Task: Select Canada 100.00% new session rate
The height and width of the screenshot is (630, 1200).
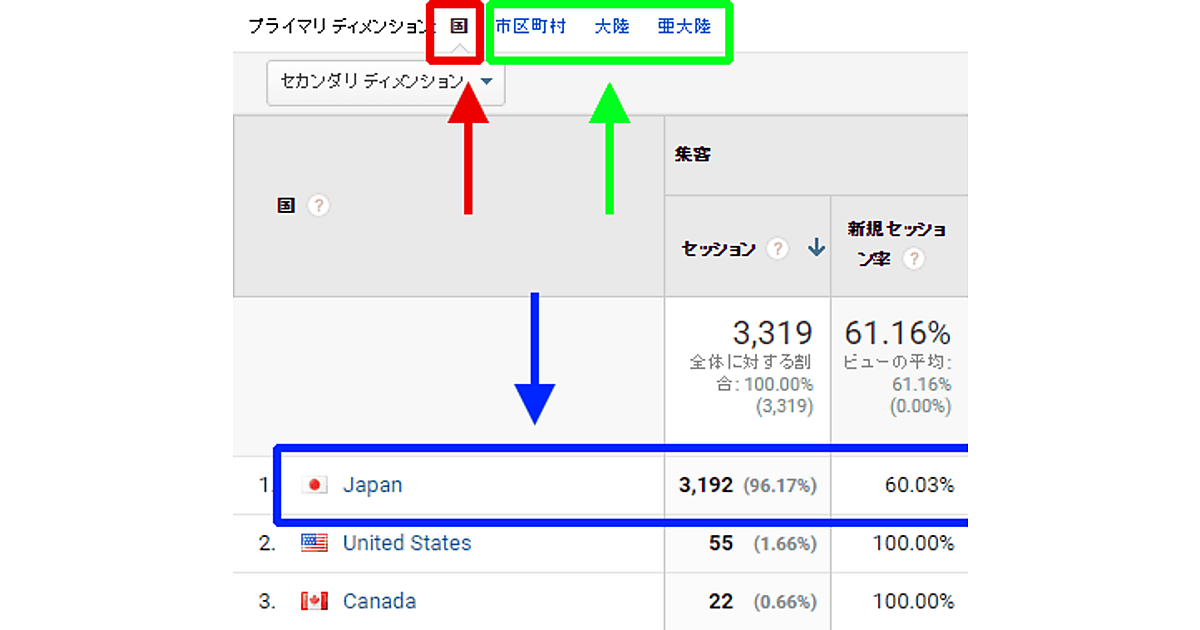Action: (913, 601)
